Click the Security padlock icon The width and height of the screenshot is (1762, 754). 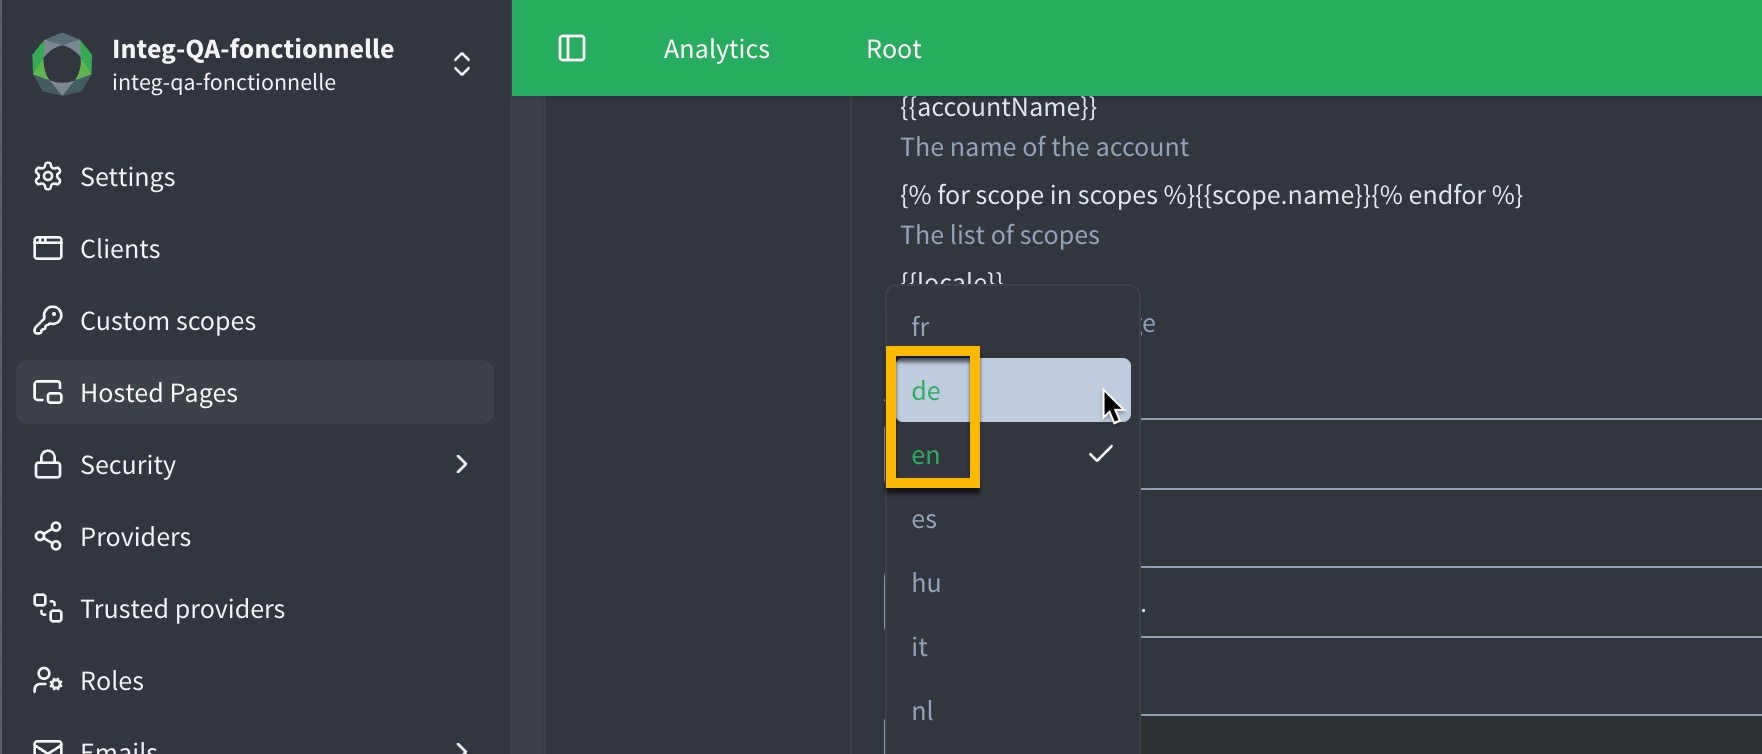click(x=47, y=465)
